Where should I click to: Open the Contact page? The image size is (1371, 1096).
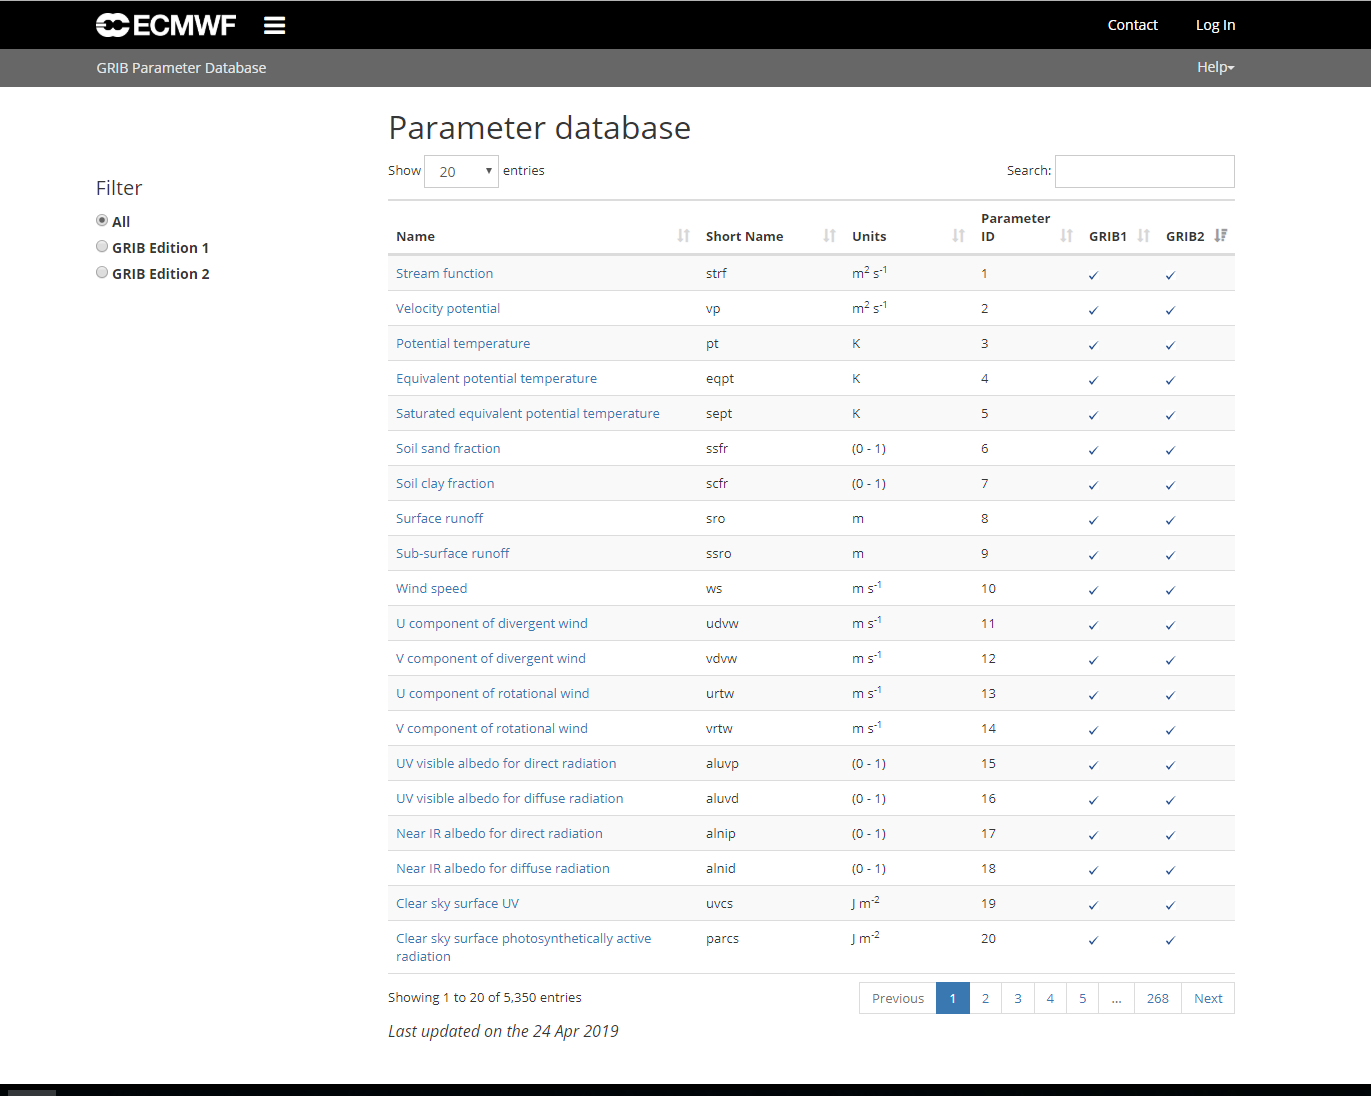pos(1132,25)
